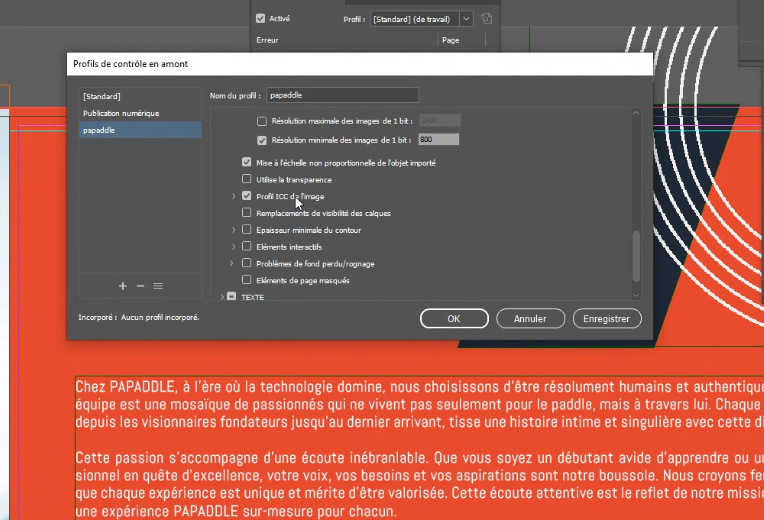Toggle the Activé checkbox in Preflight panel
764x520 pixels.
(x=261, y=18)
